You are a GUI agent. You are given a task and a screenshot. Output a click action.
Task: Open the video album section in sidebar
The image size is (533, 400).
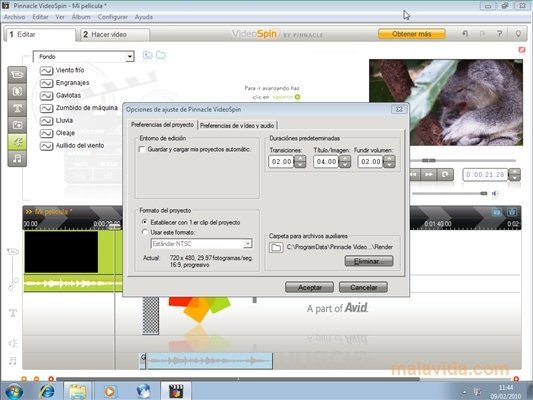(x=17, y=74)
